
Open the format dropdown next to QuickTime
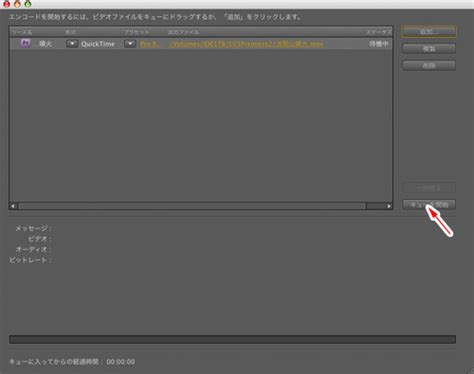[72, 44]
